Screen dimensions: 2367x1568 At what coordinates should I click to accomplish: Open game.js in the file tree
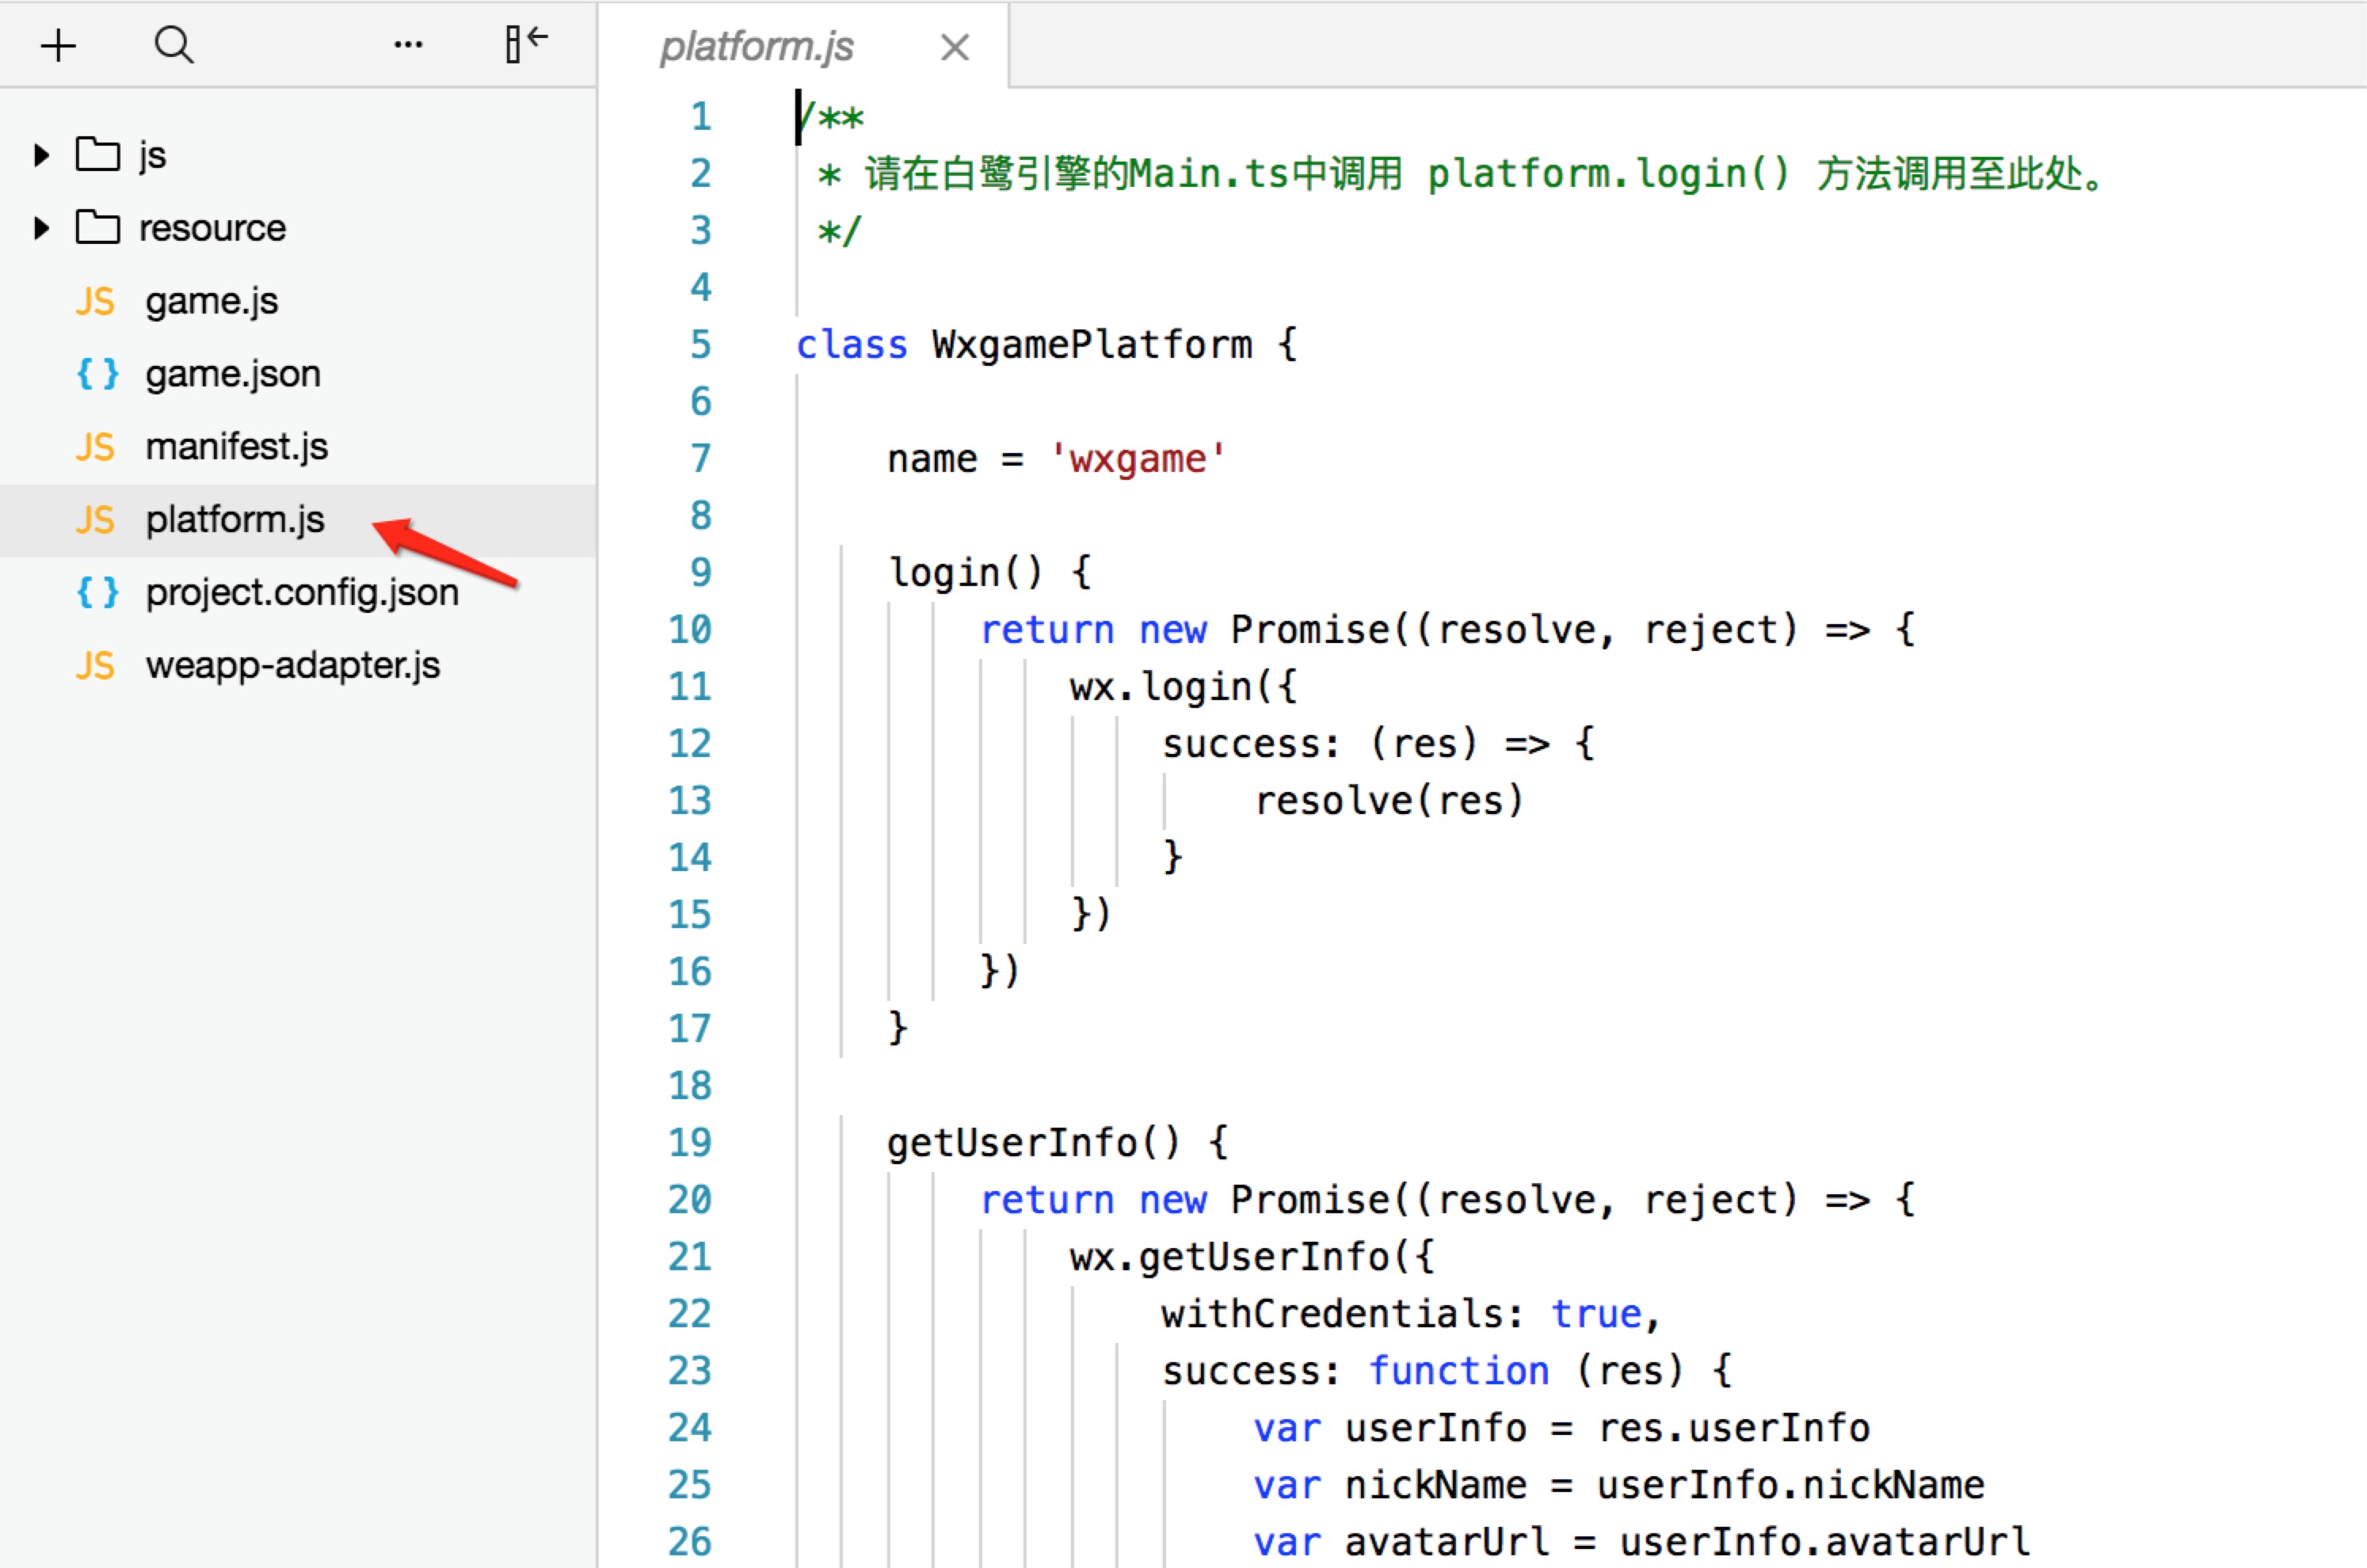tap(211, 301)
